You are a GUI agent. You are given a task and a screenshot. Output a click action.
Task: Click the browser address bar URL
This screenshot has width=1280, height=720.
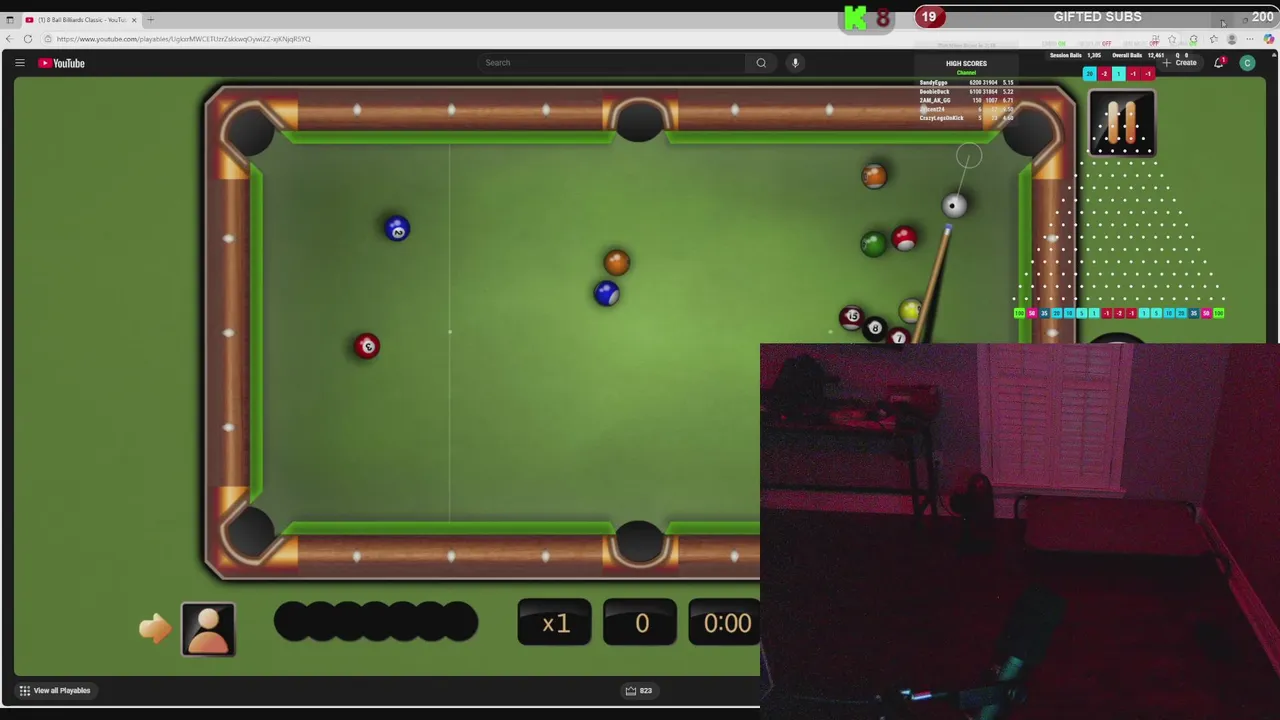coord(184,39)
